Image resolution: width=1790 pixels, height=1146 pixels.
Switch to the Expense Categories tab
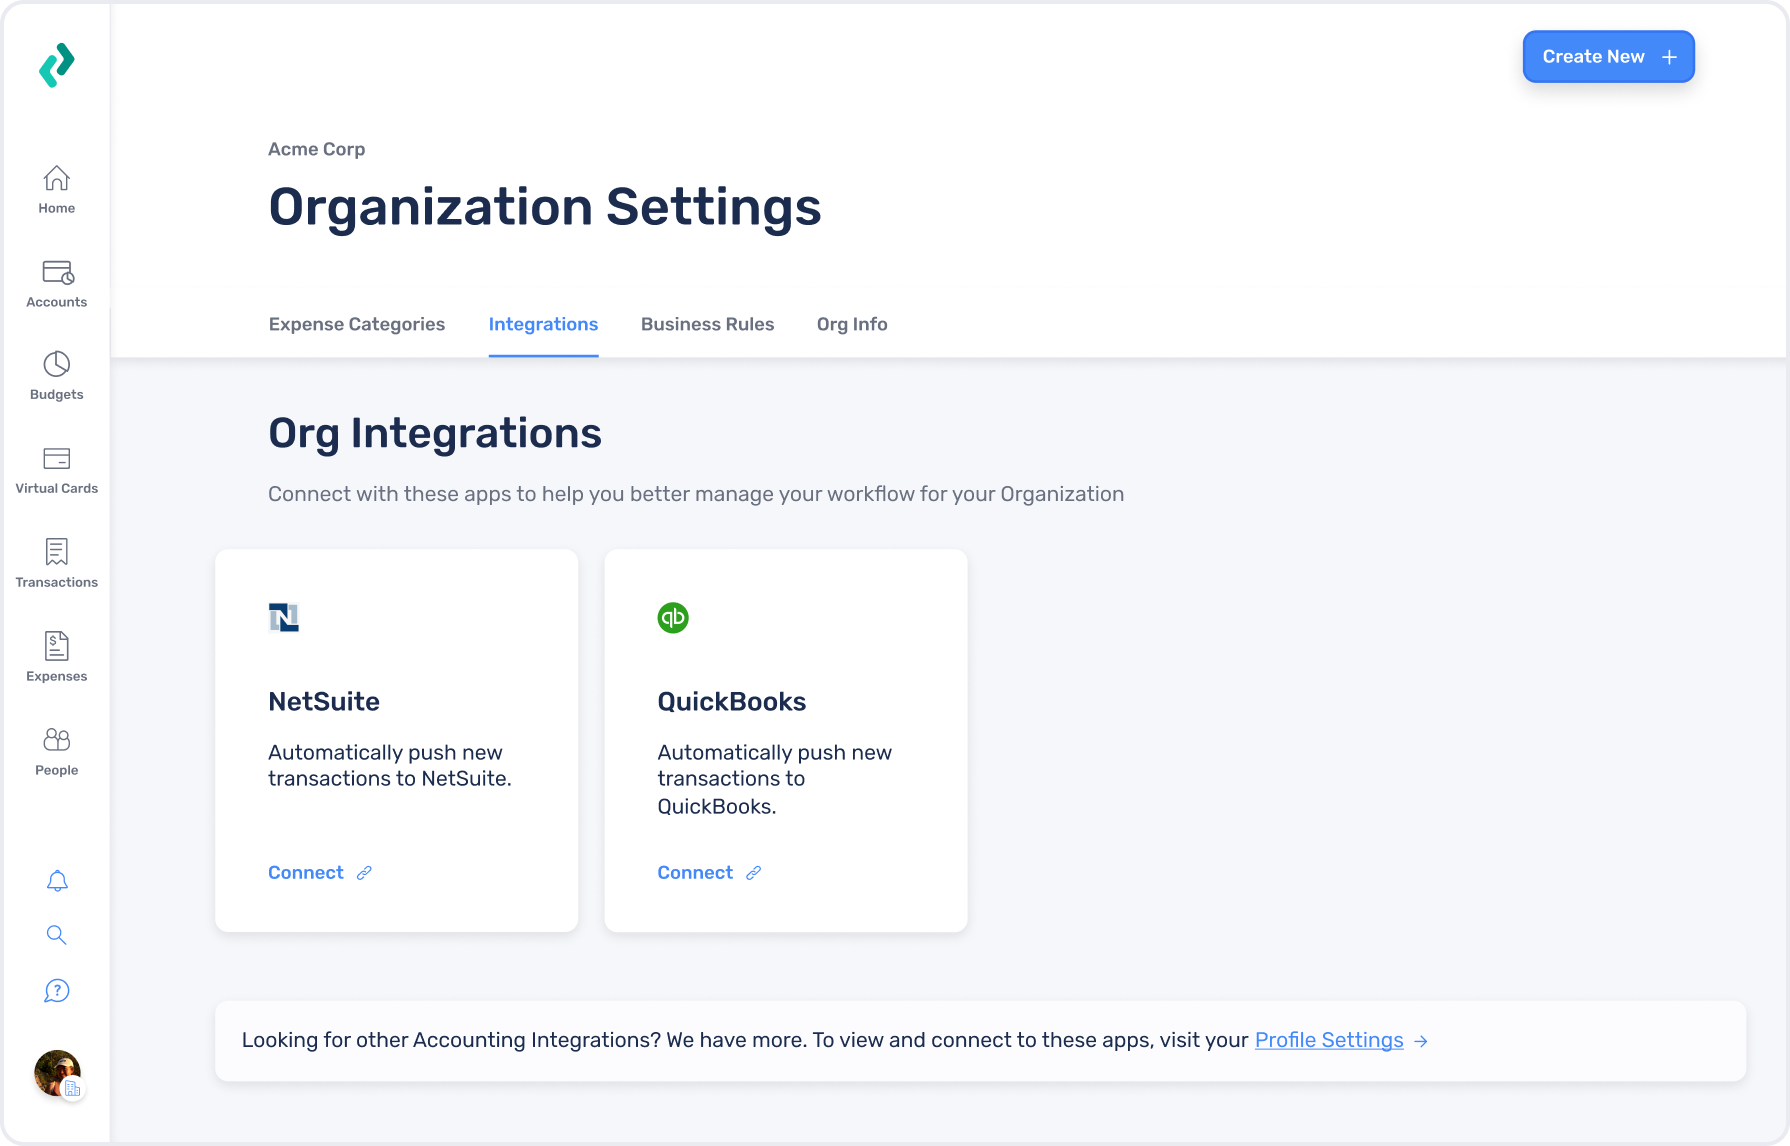pos(356,324)
